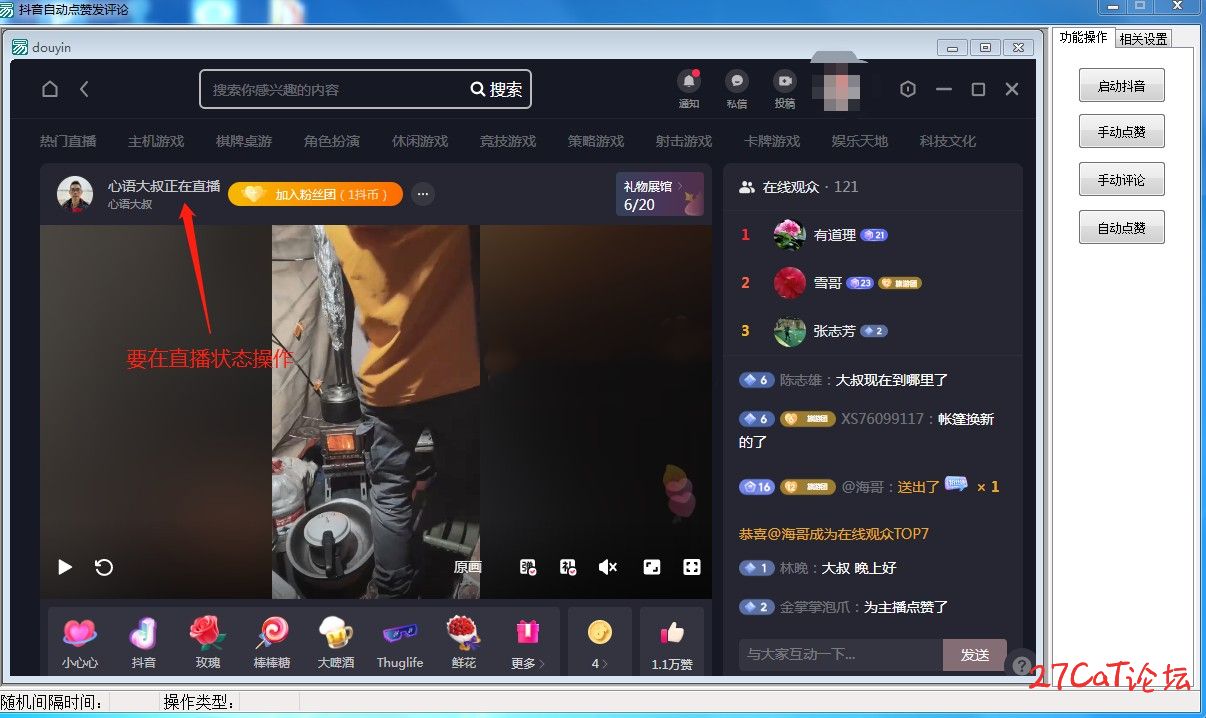Switch to the 功能操作 tab
Viewport: 1206px width, 718px height.
[x=1083, y=37]
